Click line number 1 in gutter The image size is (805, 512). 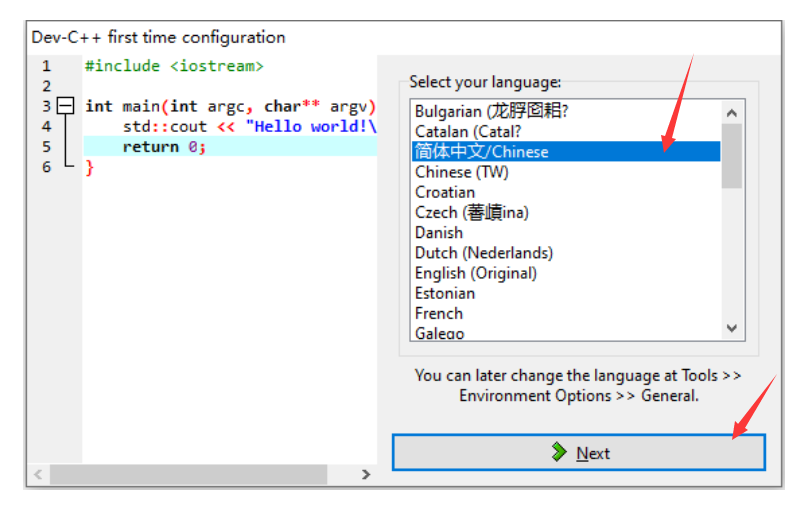coord(46,66)
